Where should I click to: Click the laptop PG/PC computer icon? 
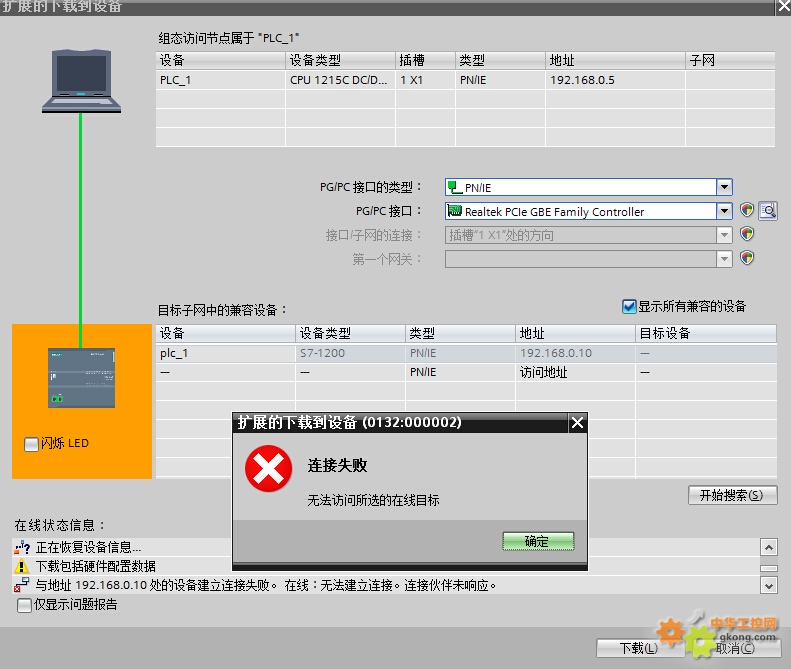pyautogui.click(x=81, y=81)
